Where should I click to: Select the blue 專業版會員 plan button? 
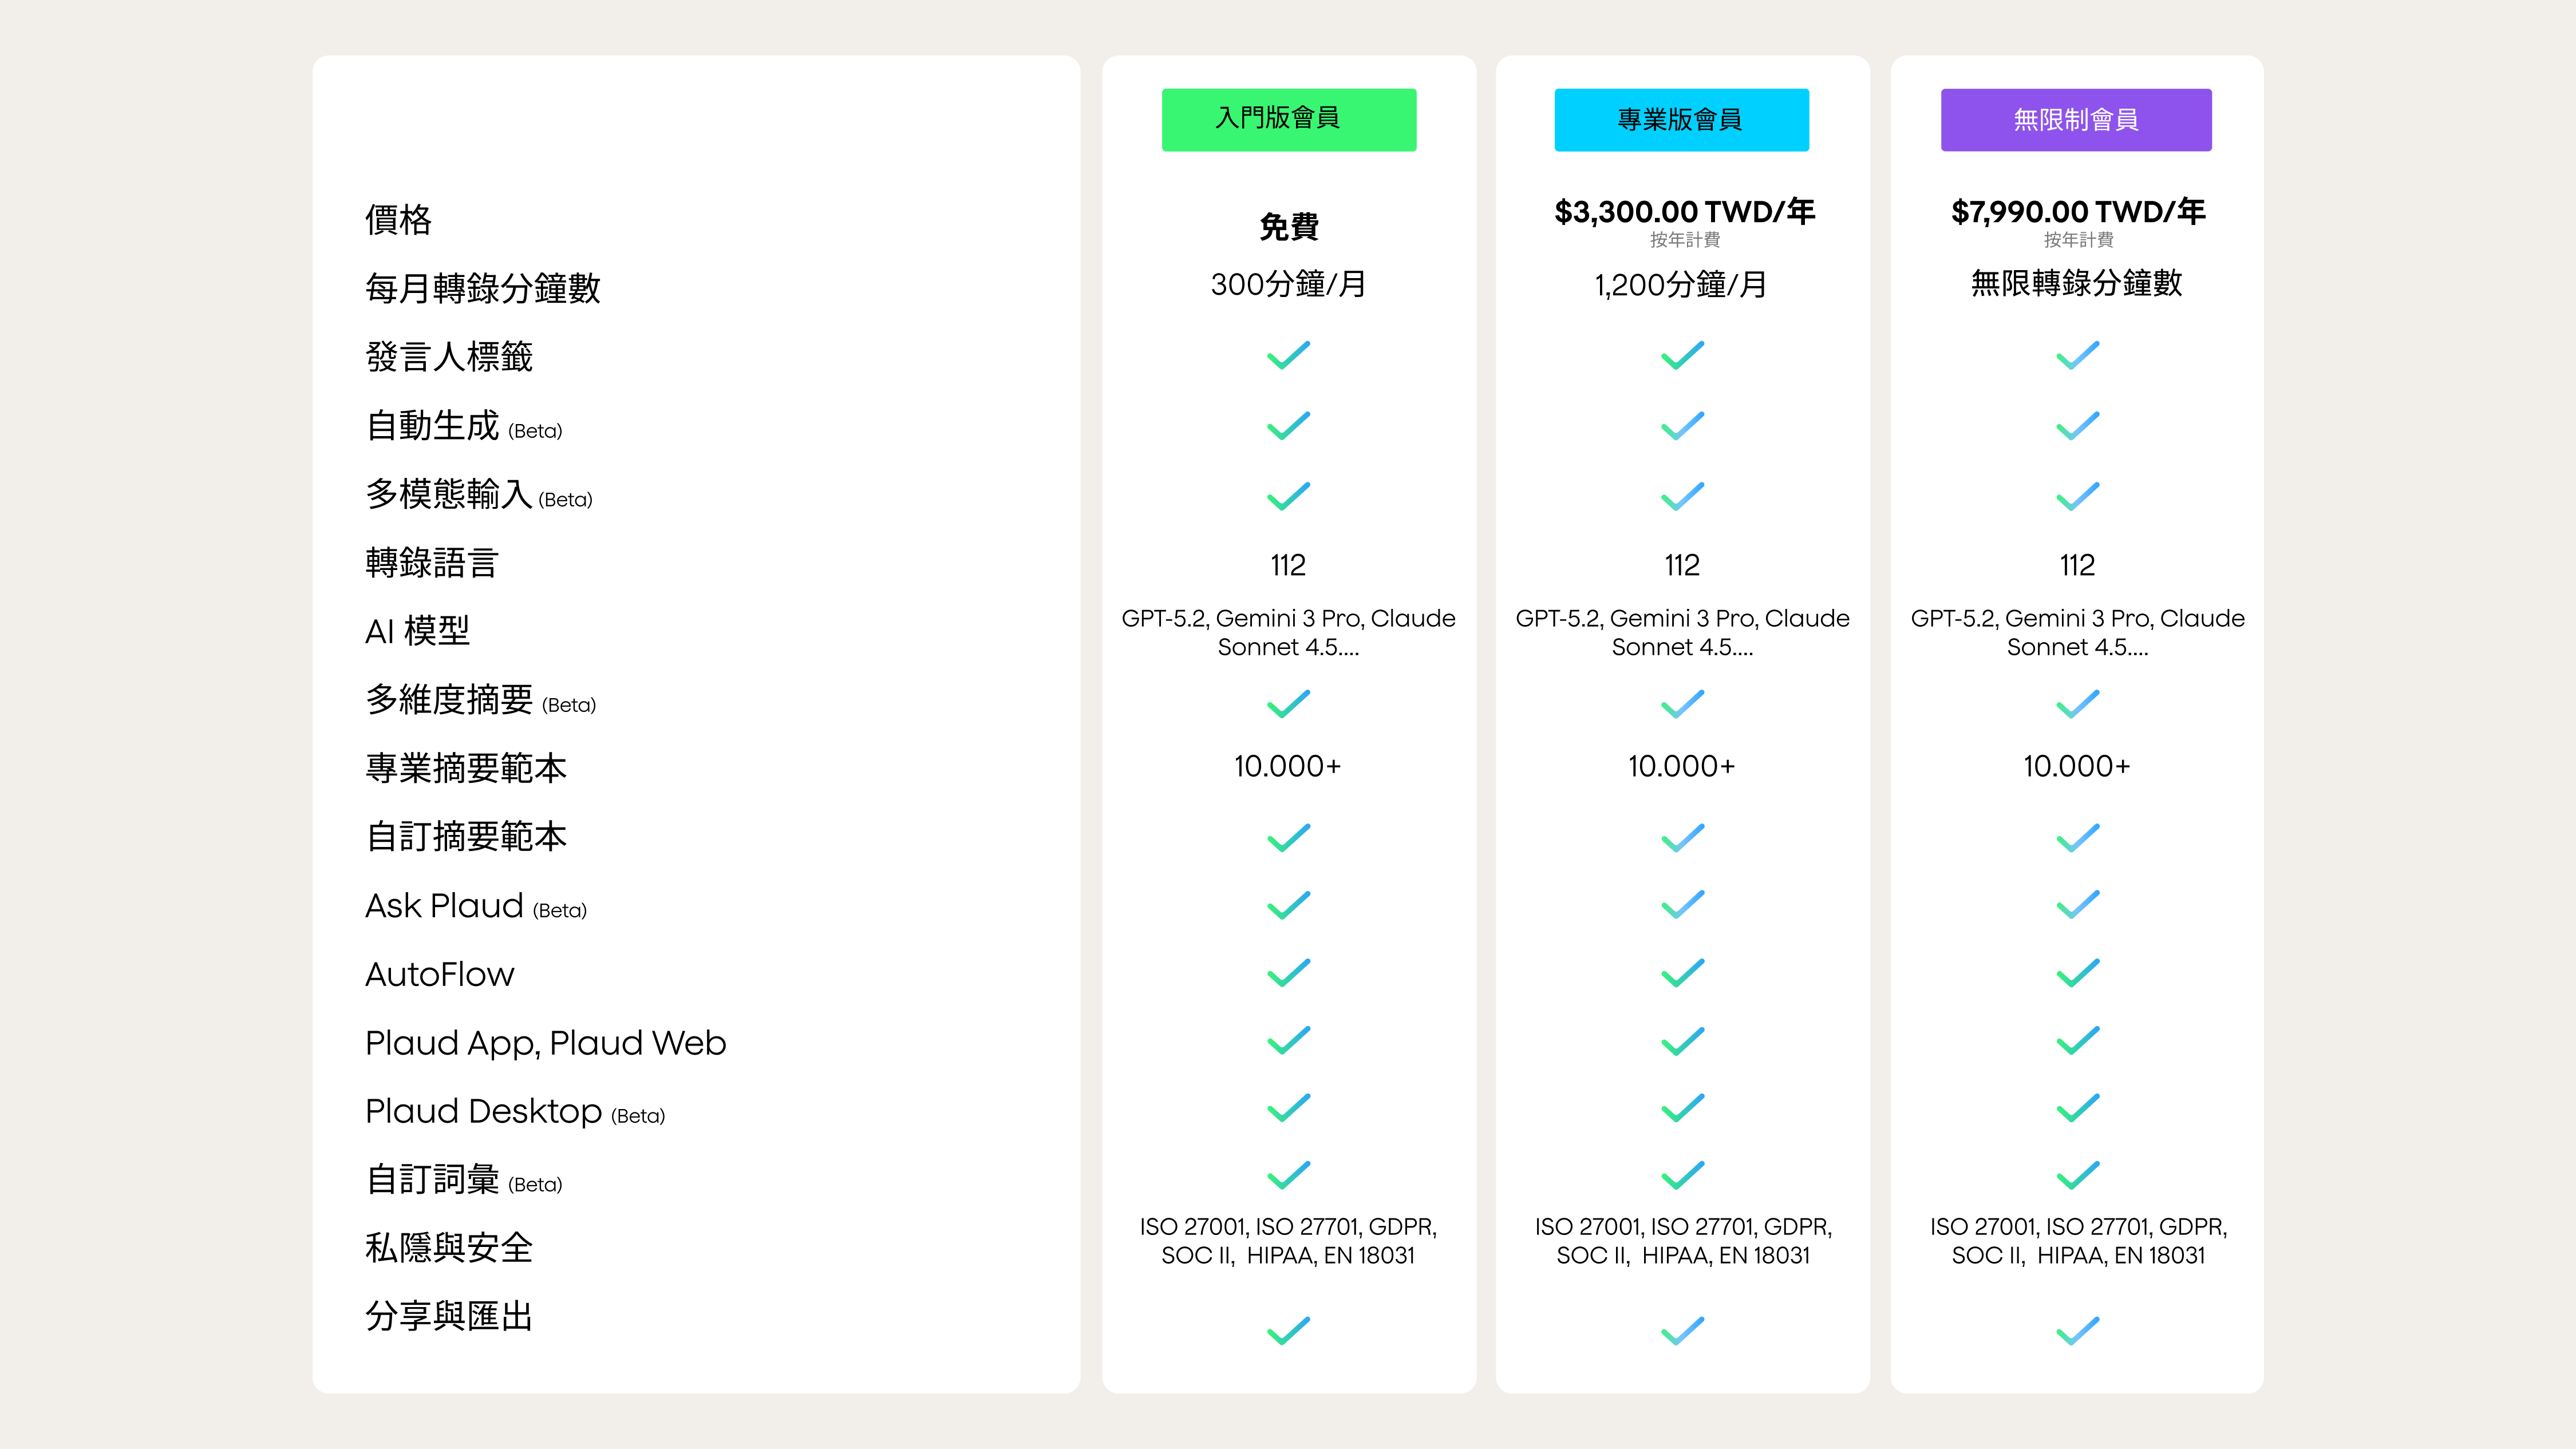1681,120
